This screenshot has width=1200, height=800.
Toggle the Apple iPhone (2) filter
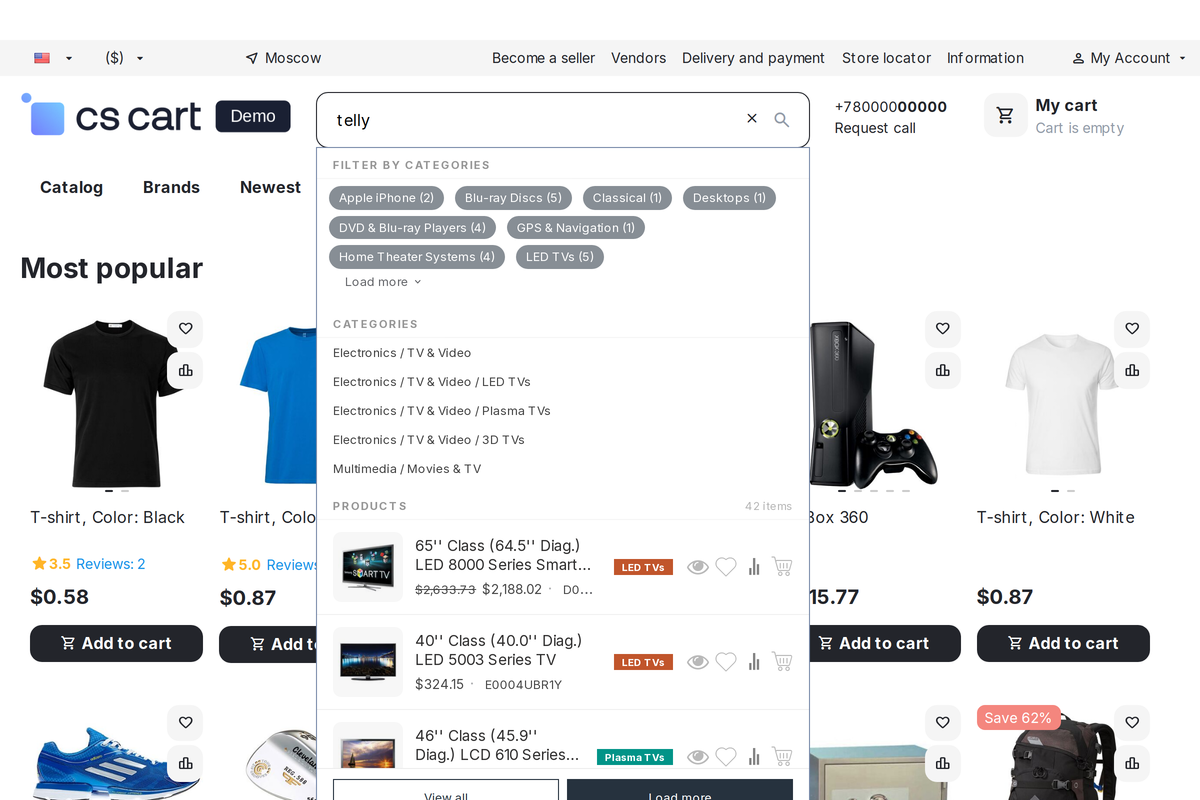386,198
